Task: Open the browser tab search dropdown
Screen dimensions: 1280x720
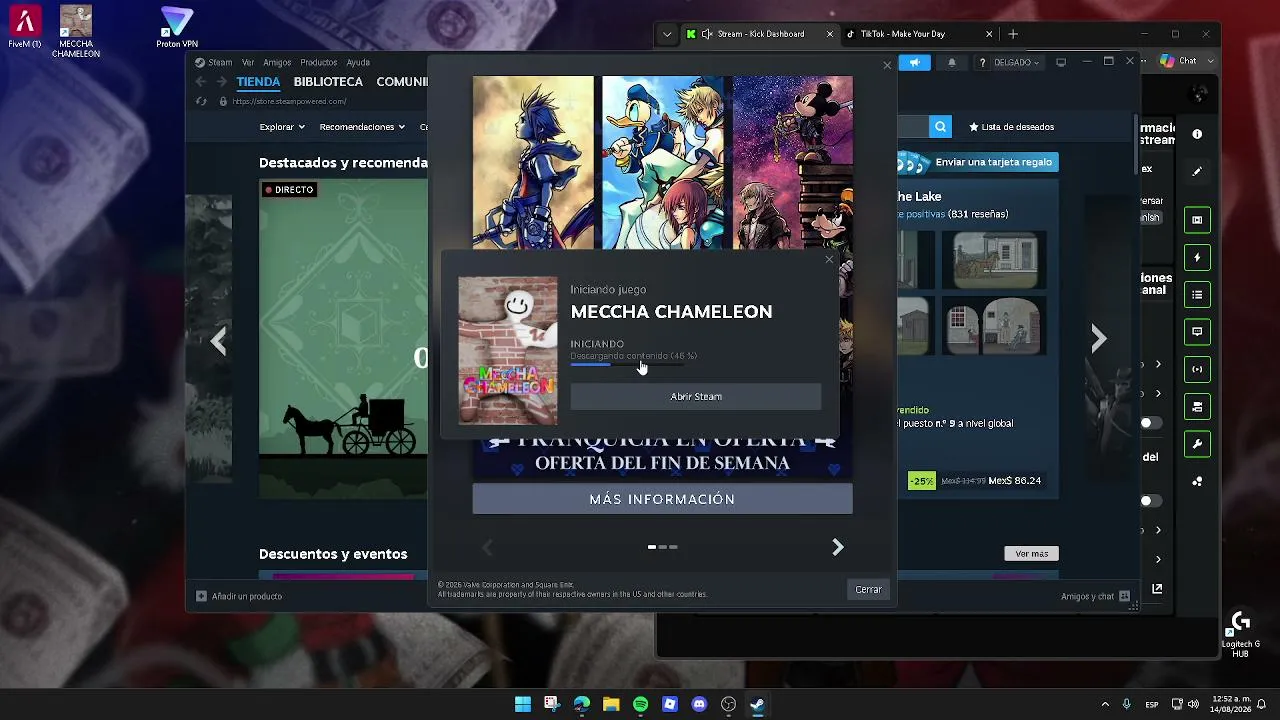Action: (667, 34)
